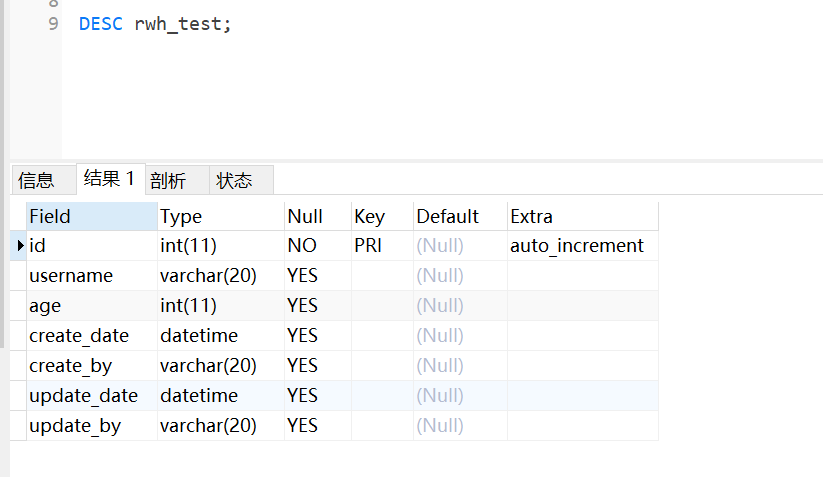This screenshot has height=477, width=823.
Task: Select the auto_increment cell
Action: tap(577, 246)
